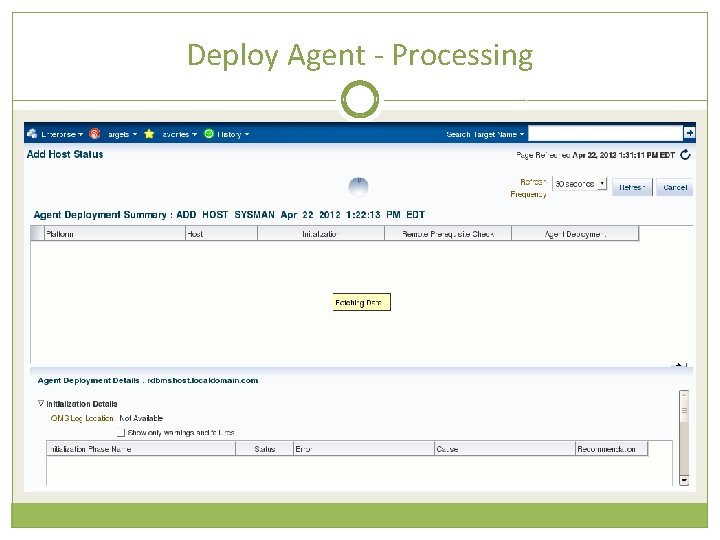Open the Enterprise menu
Screen dimensions: 720x540
[x=62, y=134]
